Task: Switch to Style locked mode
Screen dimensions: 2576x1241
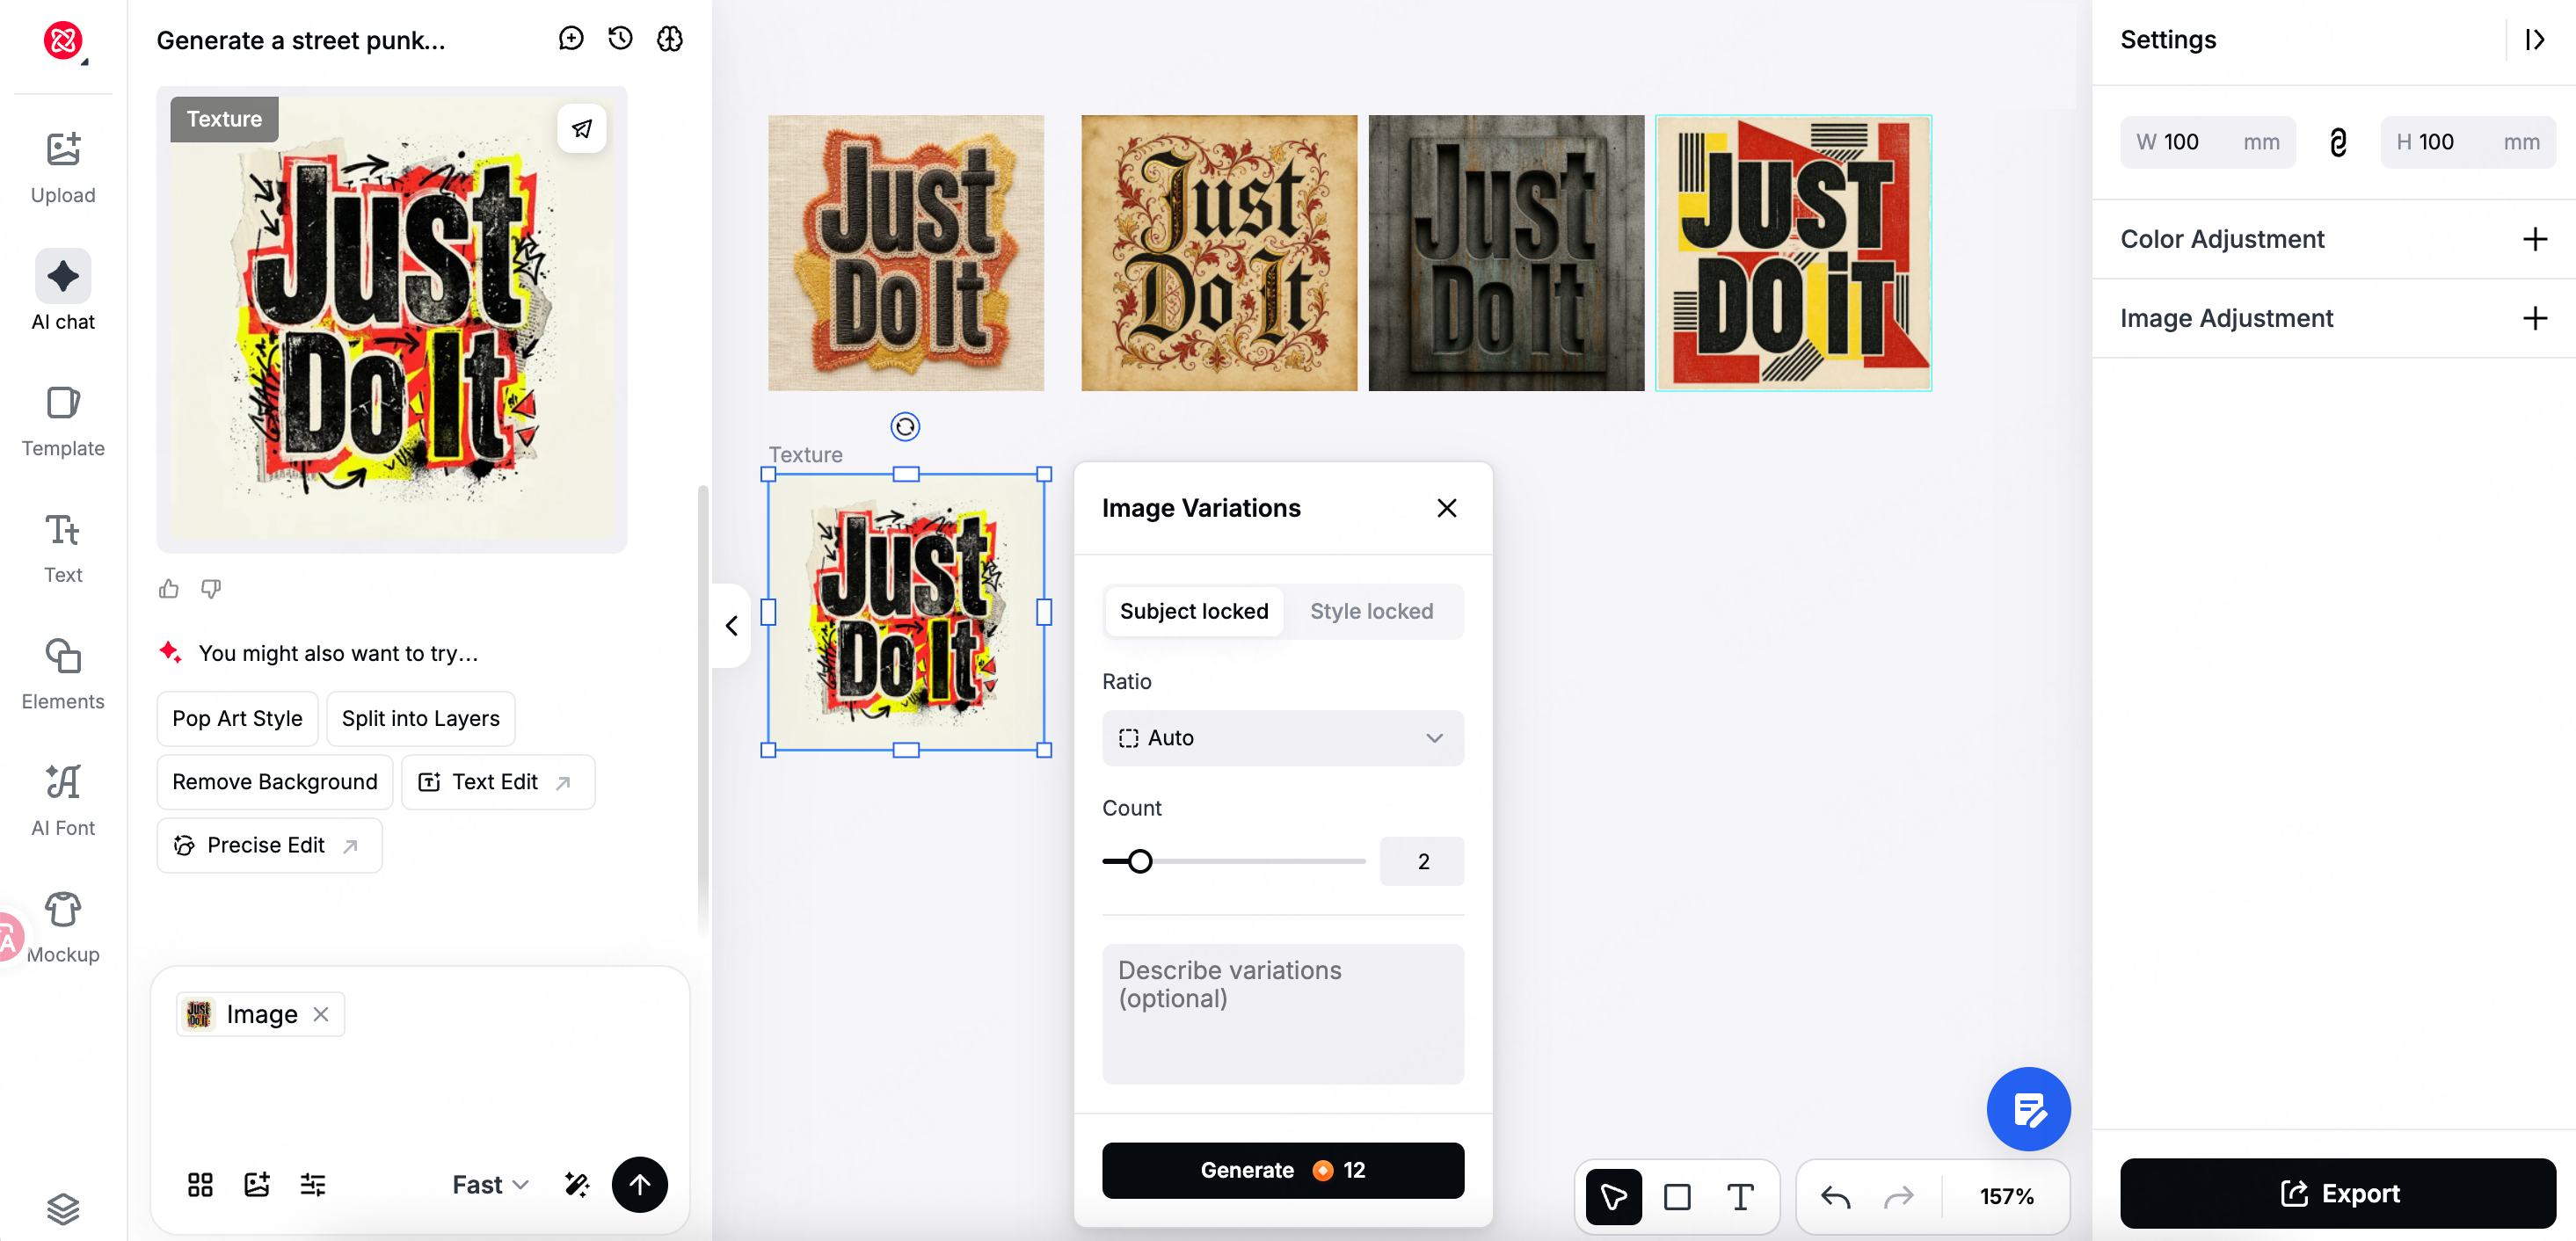Action: pos(1371,611)
